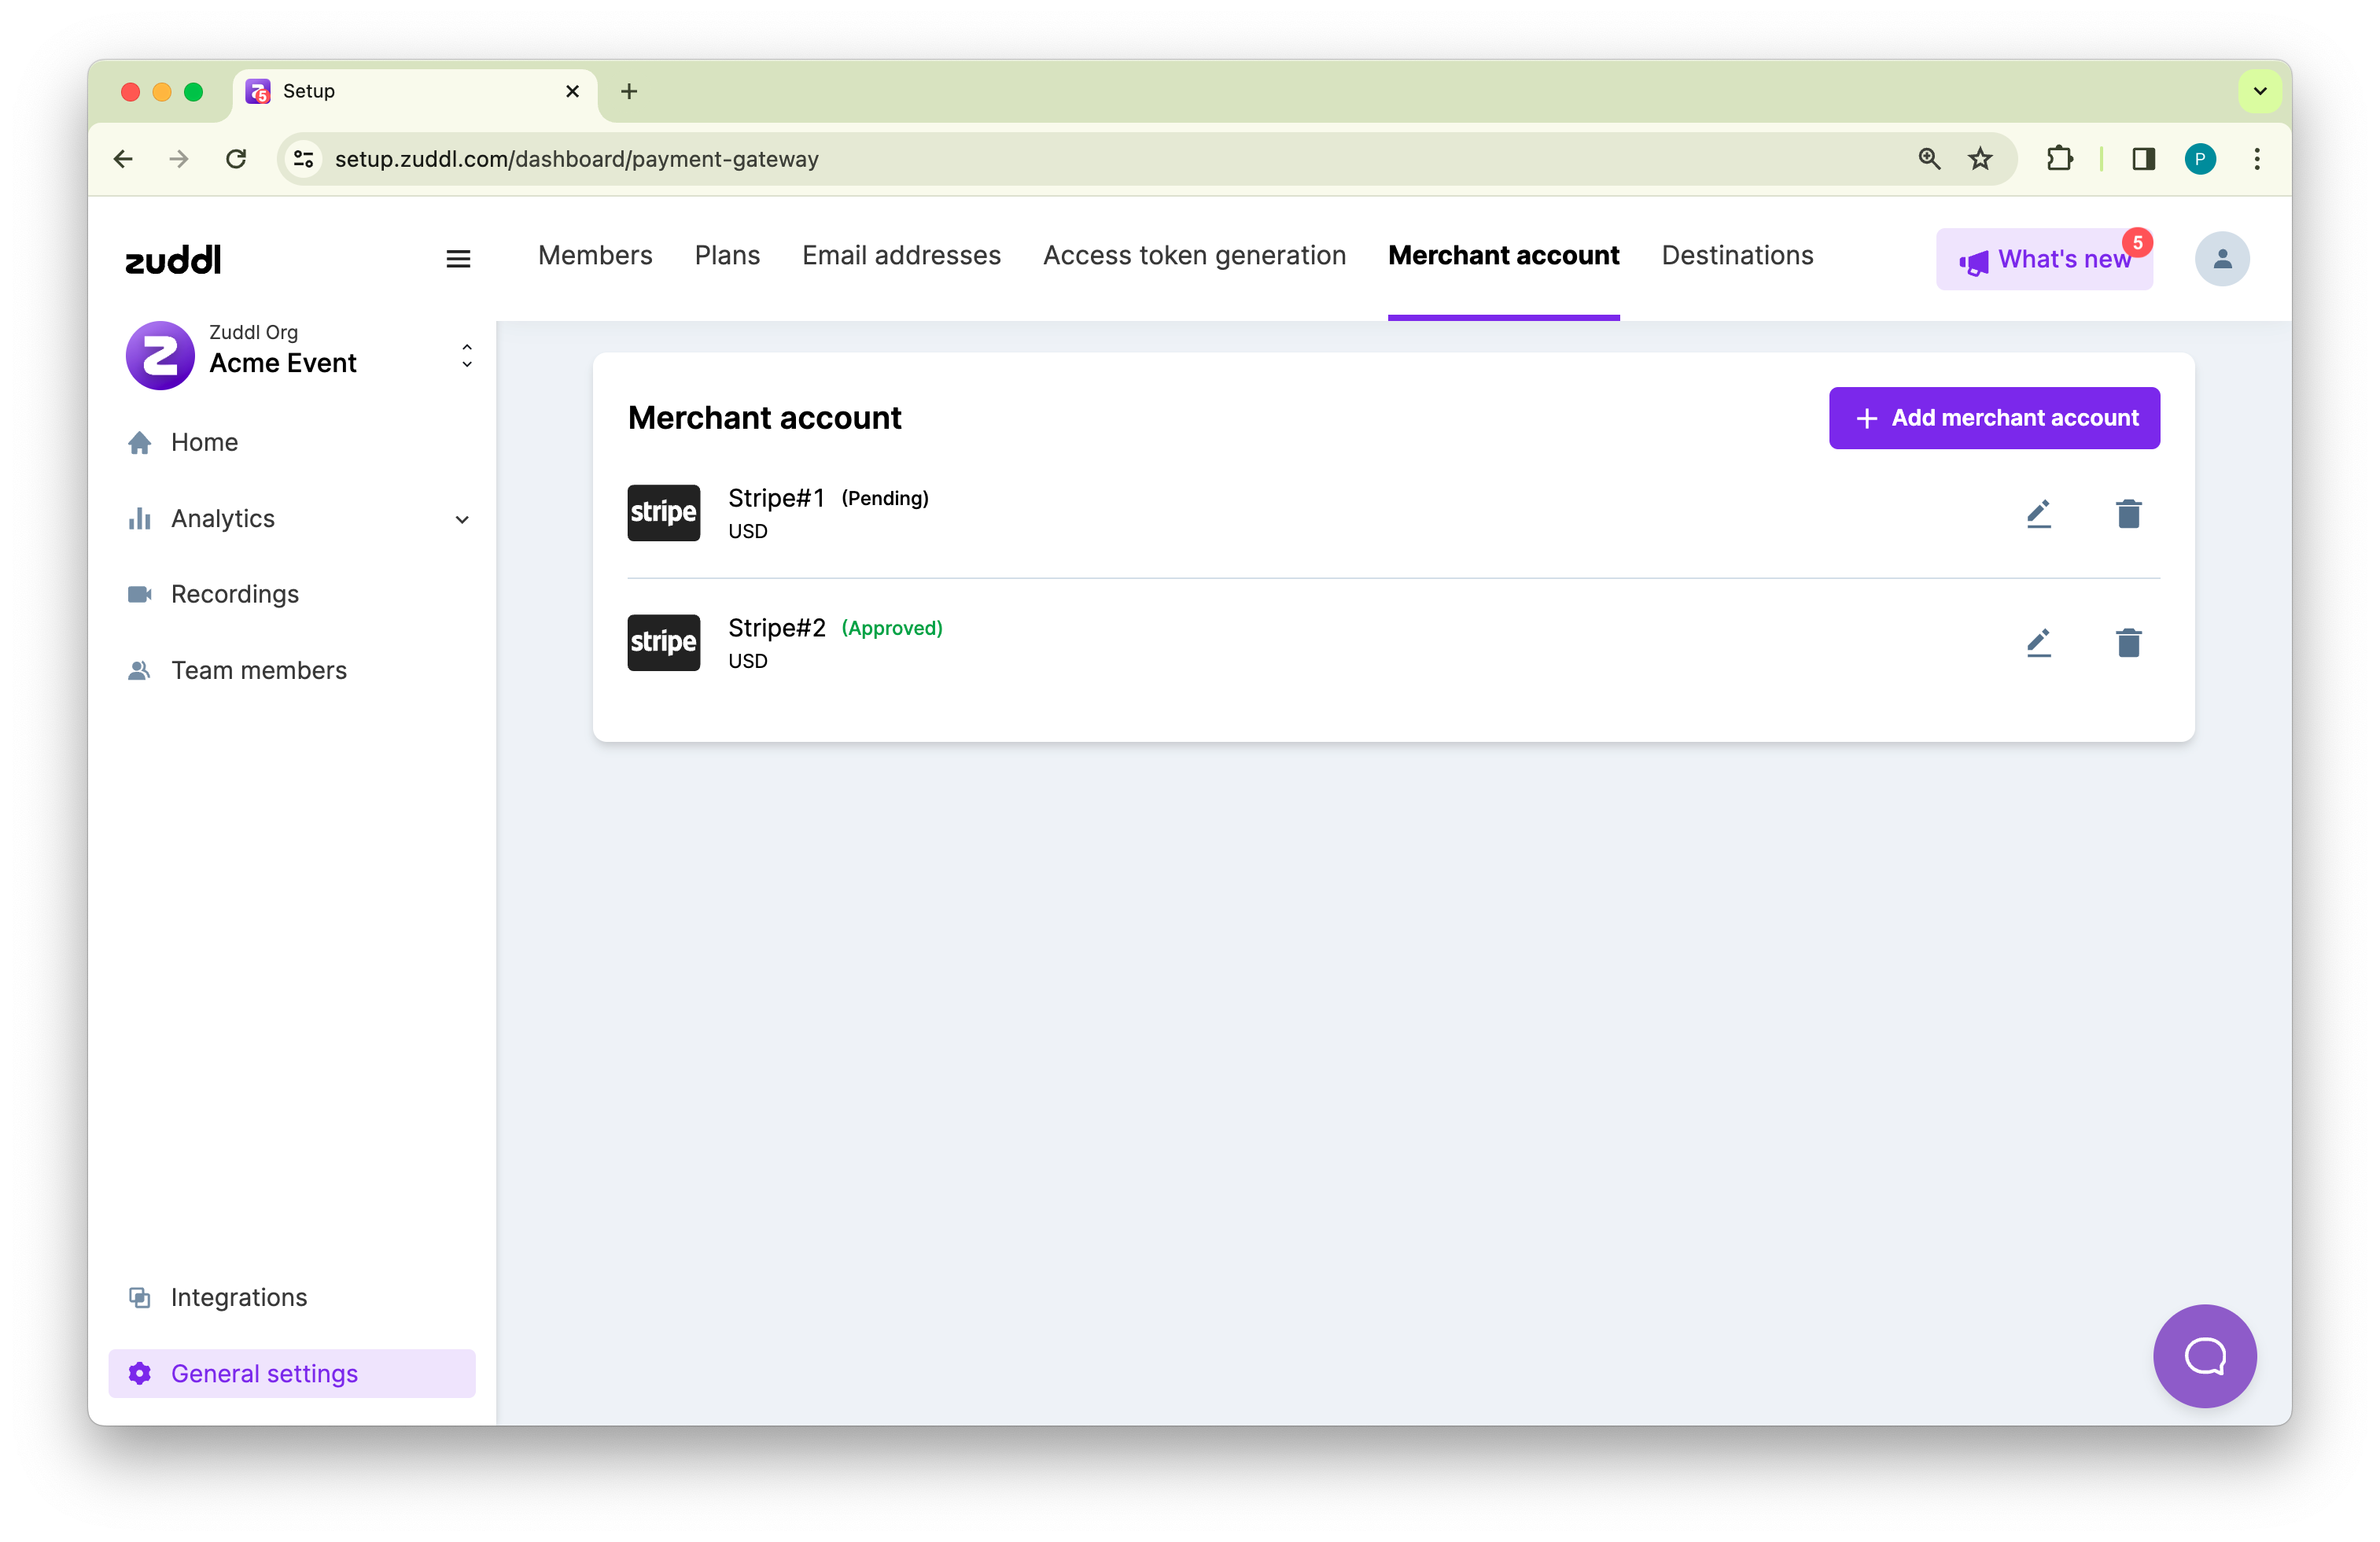Open the tab search dropdown arrow
Image resolution: width=2380 pixels, height=1542 pixels.
[x=2259, y=91]
